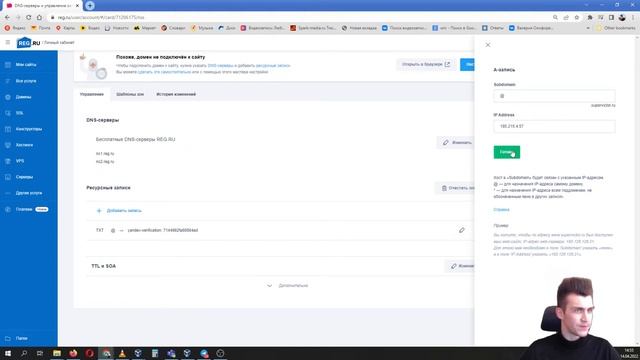Switch to the Управление tab
Viewport: 640px width, 360px height.
click(92, 94)
